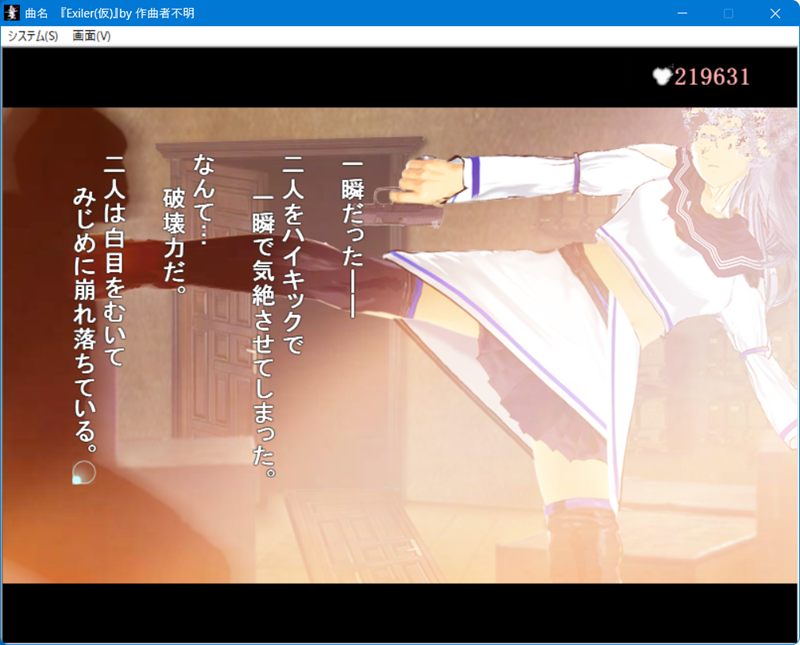Click the circular text-advance indicator

(84, 473)
